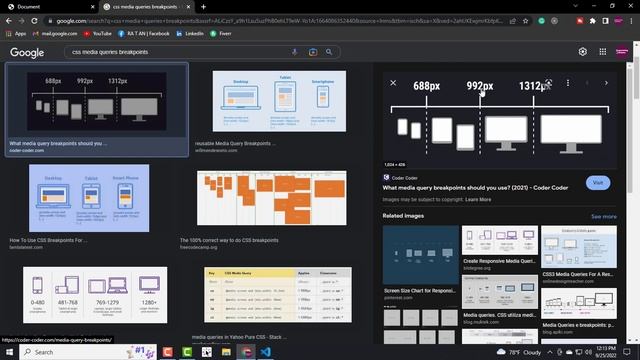The height and width of the screenshot is (360, 640).
Task: Open CSS3 Media Queries related image
Action: point(579,247)
